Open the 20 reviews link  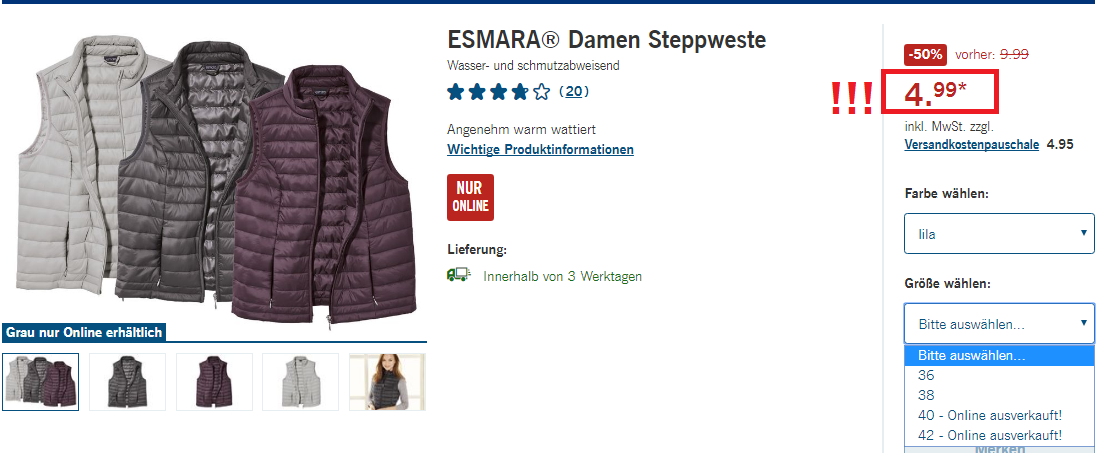[574, 92]
